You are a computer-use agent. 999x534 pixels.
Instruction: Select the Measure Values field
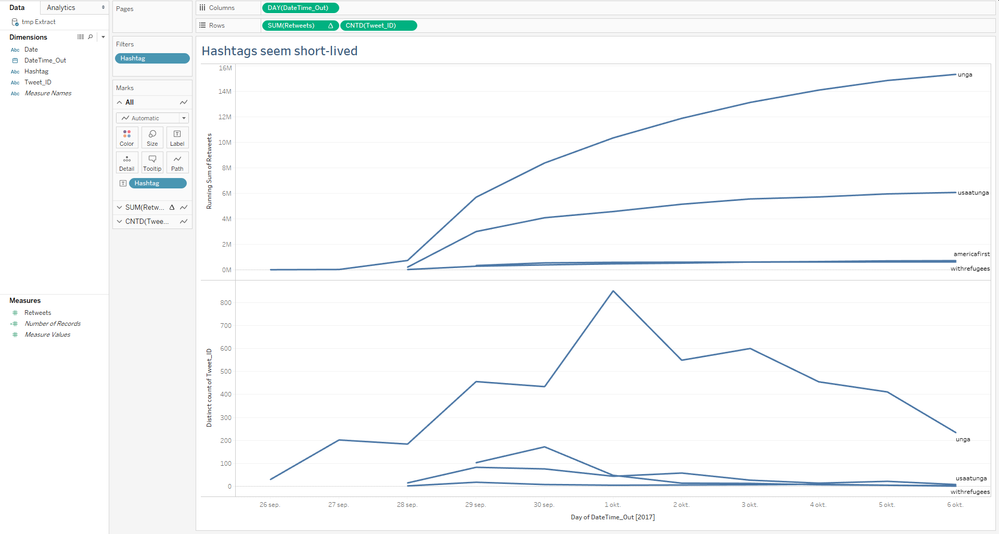[47, 335]
